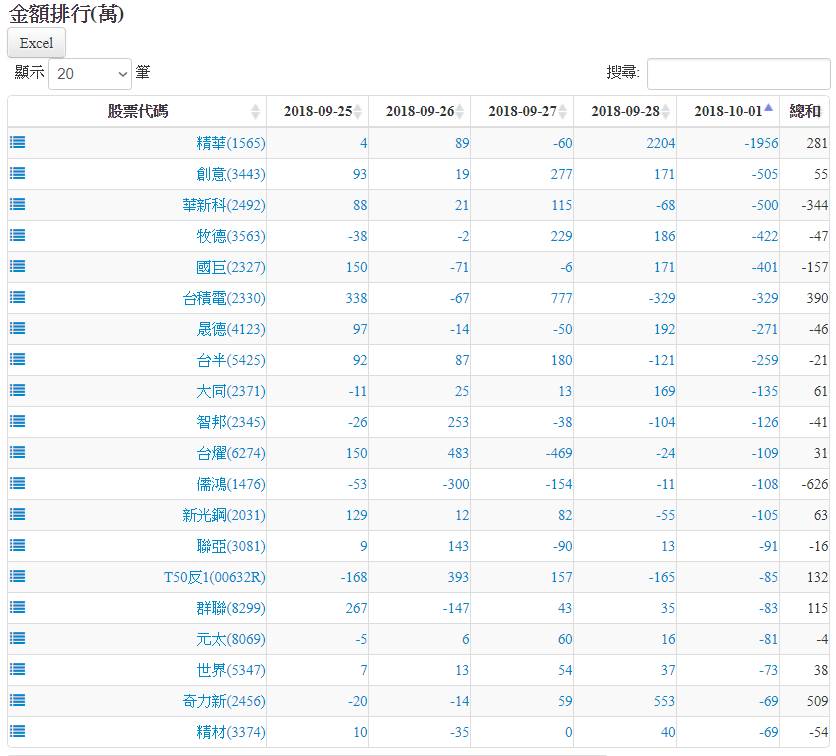The width and height of the screenshot is (836, 756).
Task: Sort table by 股票代碼 column
Action: [138, 111]
